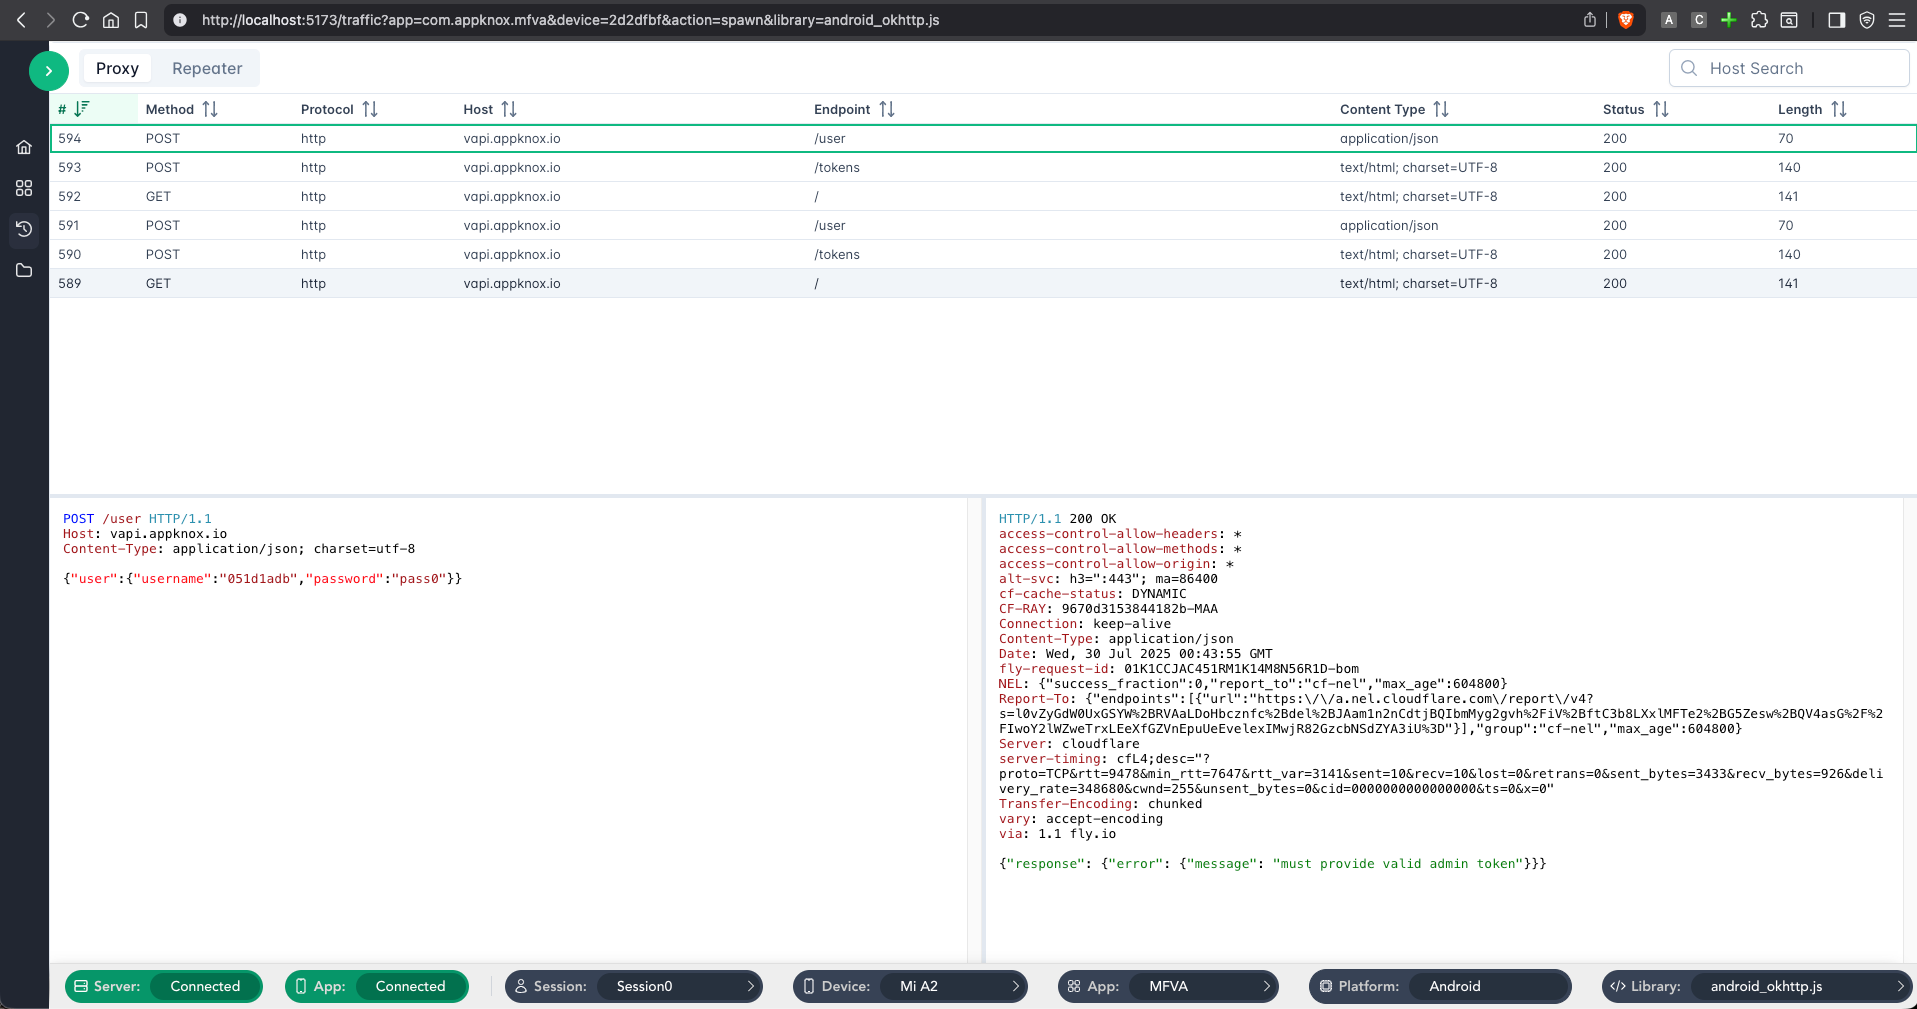Click the request JSON body with username
The width and height of the screenshot is (1917, 1009).
262,578
